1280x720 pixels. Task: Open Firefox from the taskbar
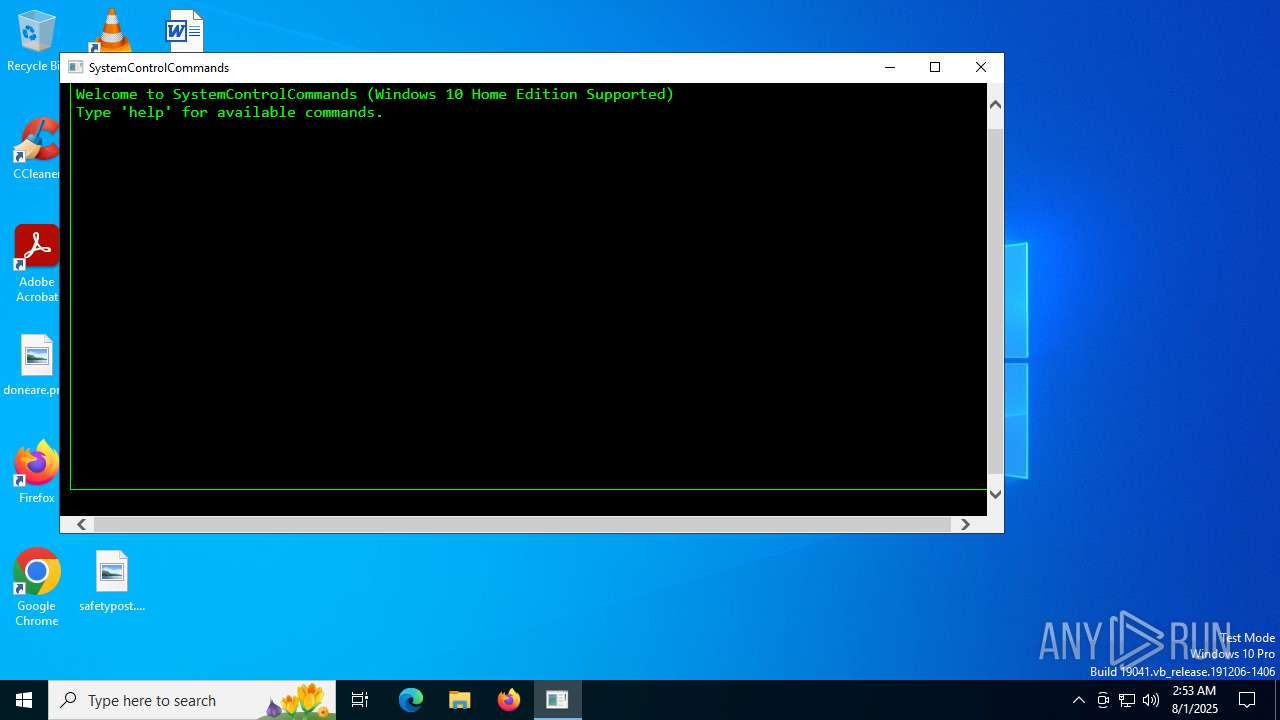[x=509, y=700]
